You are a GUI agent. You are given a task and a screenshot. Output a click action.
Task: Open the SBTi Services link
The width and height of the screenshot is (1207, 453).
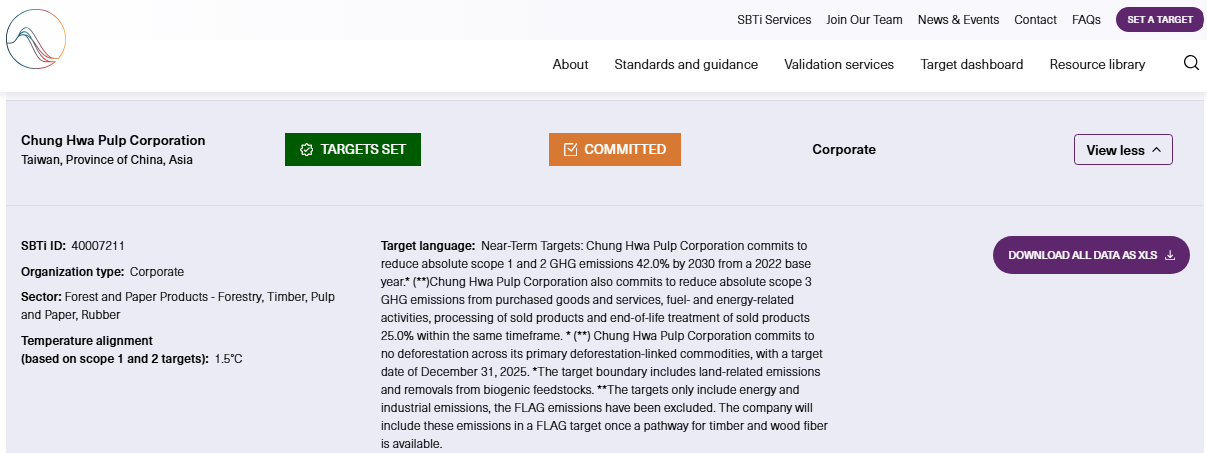coord(774,20)
